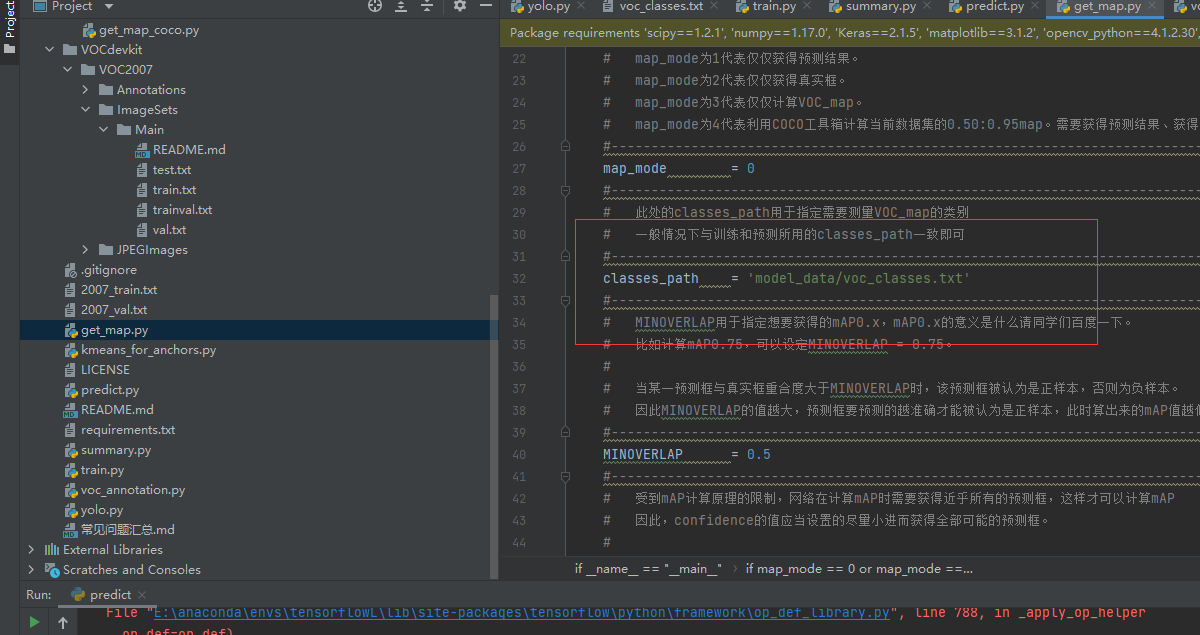Select requirements.txt in project tree
1200x635 pixels.
point(128,430)
